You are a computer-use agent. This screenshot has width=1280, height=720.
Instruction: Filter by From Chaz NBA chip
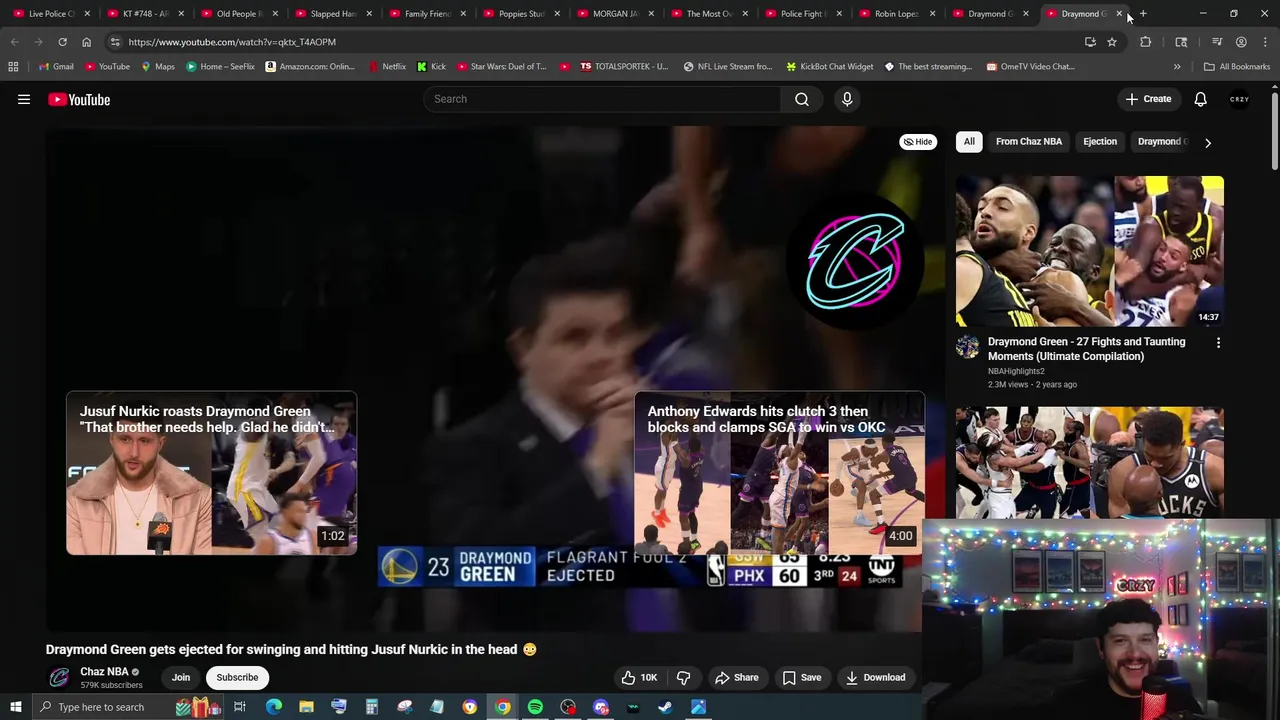coord(1029,142)
